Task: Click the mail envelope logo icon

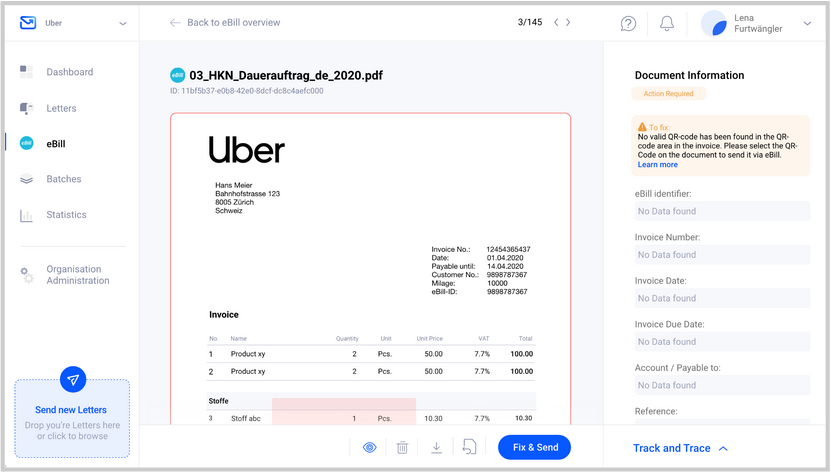Action: pyautogui.click(x=28, y=22)
